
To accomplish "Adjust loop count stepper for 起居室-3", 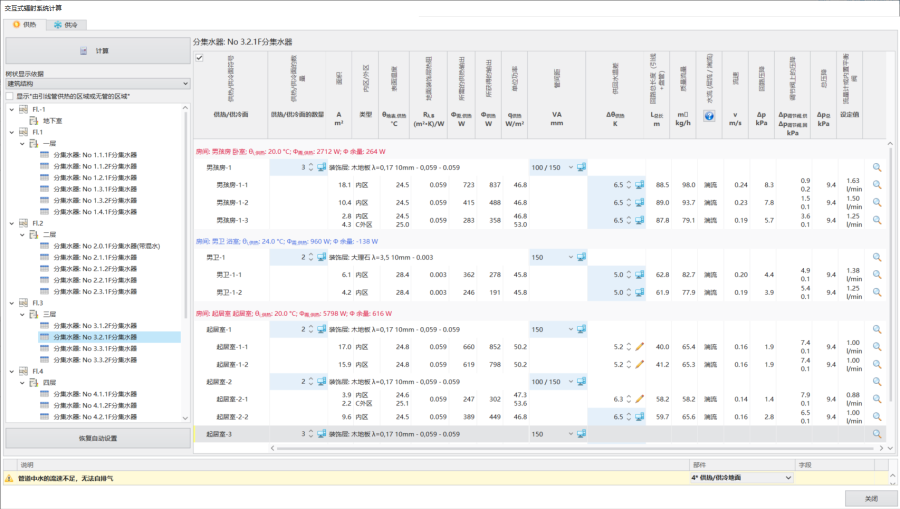I will tap(311, 434).
